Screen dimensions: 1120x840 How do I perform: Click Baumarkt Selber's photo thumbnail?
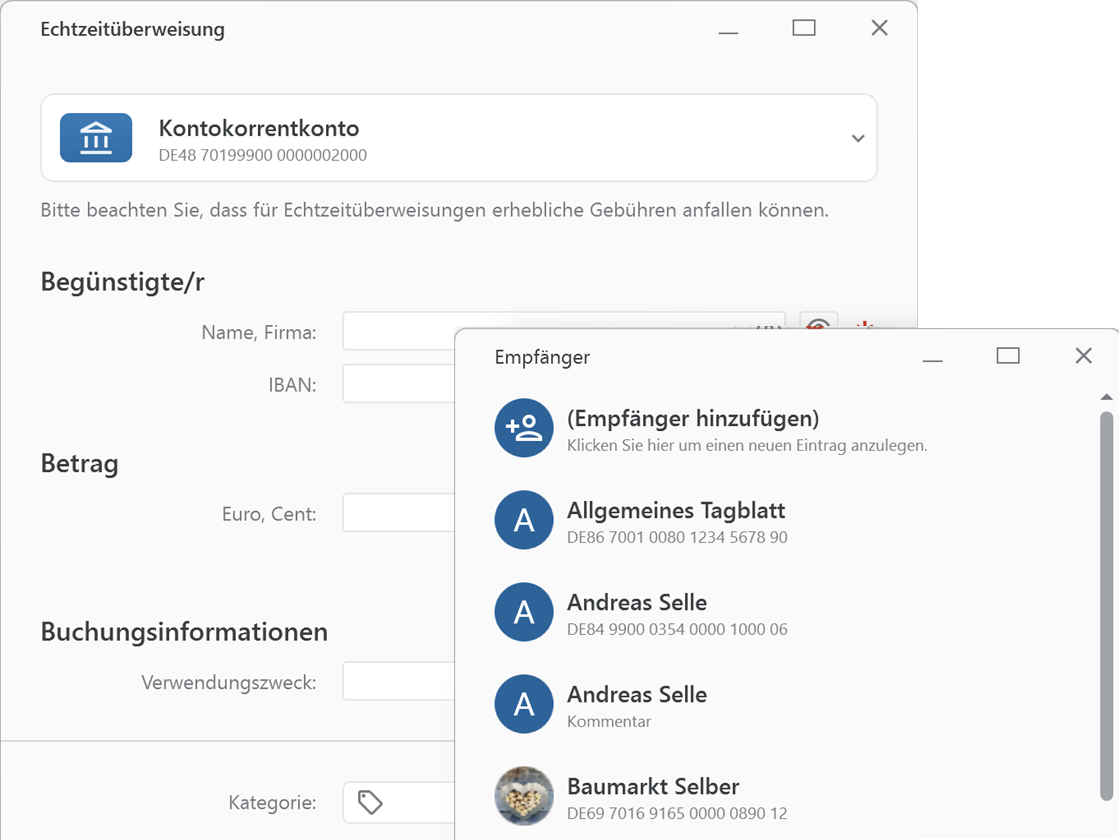coord(523,796)
